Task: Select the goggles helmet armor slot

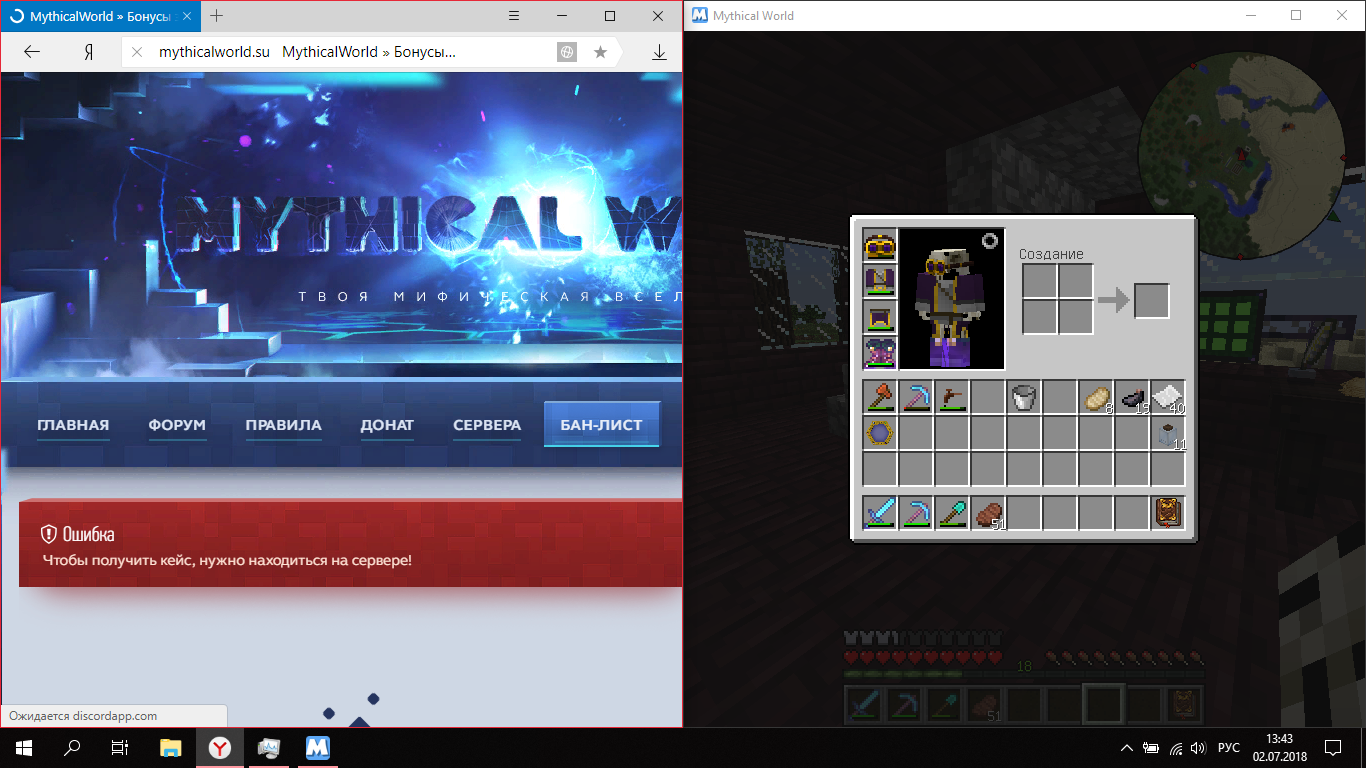Action: click(880, 246)
